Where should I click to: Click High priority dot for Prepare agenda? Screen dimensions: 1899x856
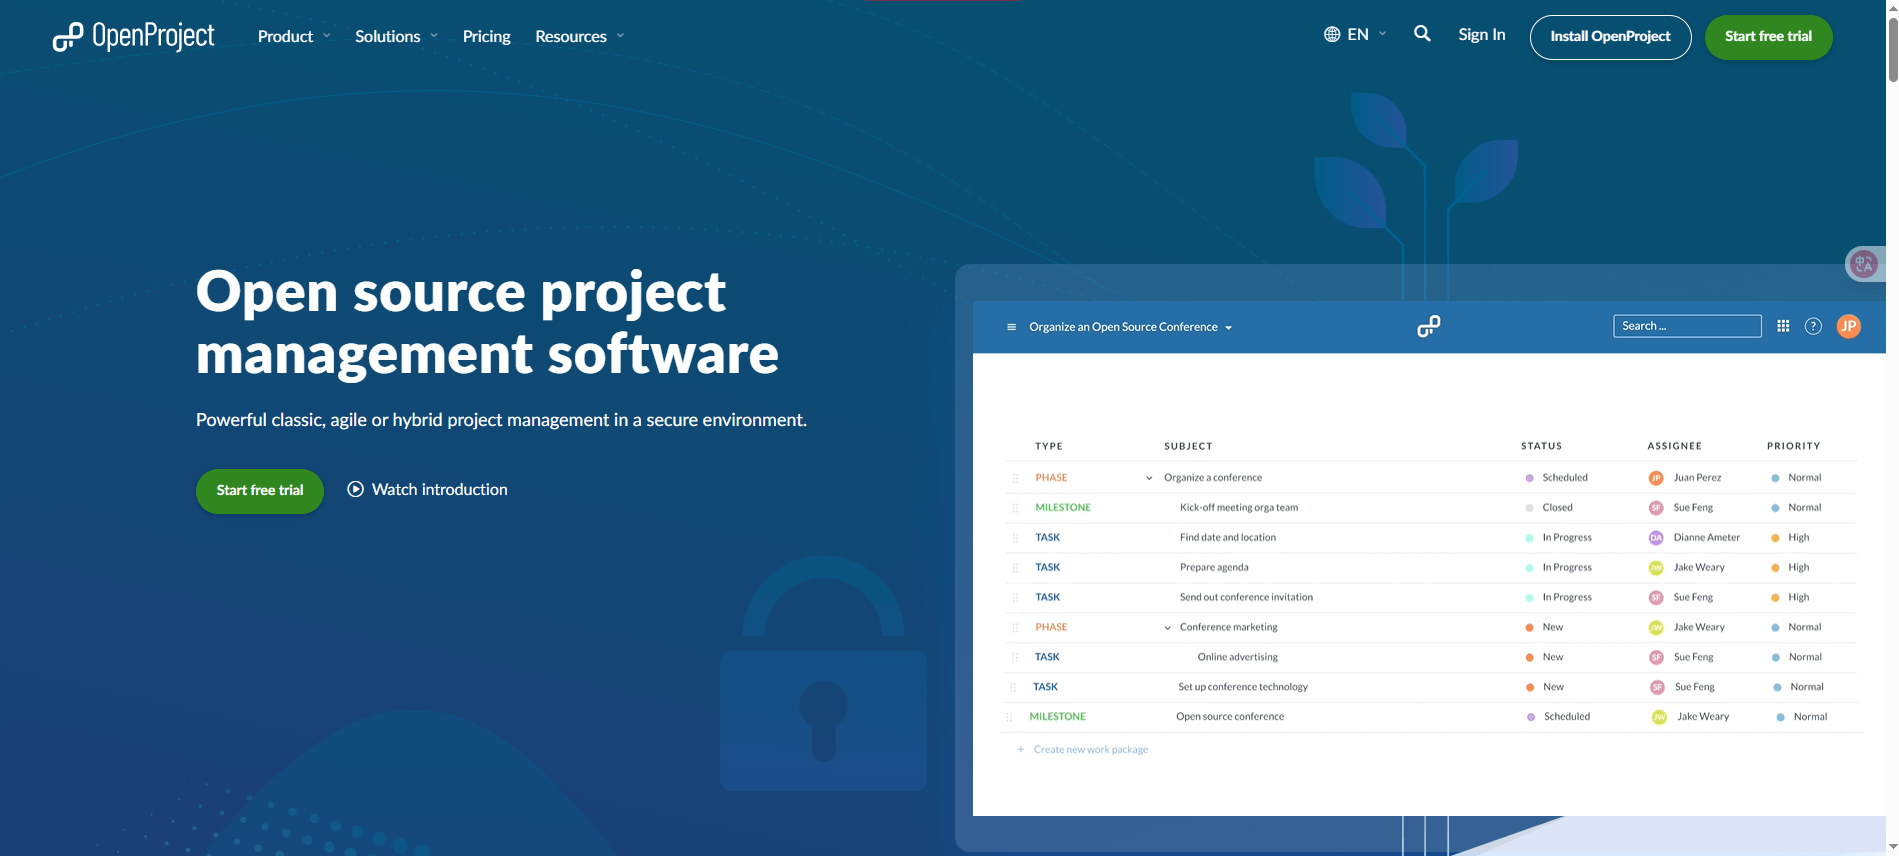click(x=1775, y=568)
